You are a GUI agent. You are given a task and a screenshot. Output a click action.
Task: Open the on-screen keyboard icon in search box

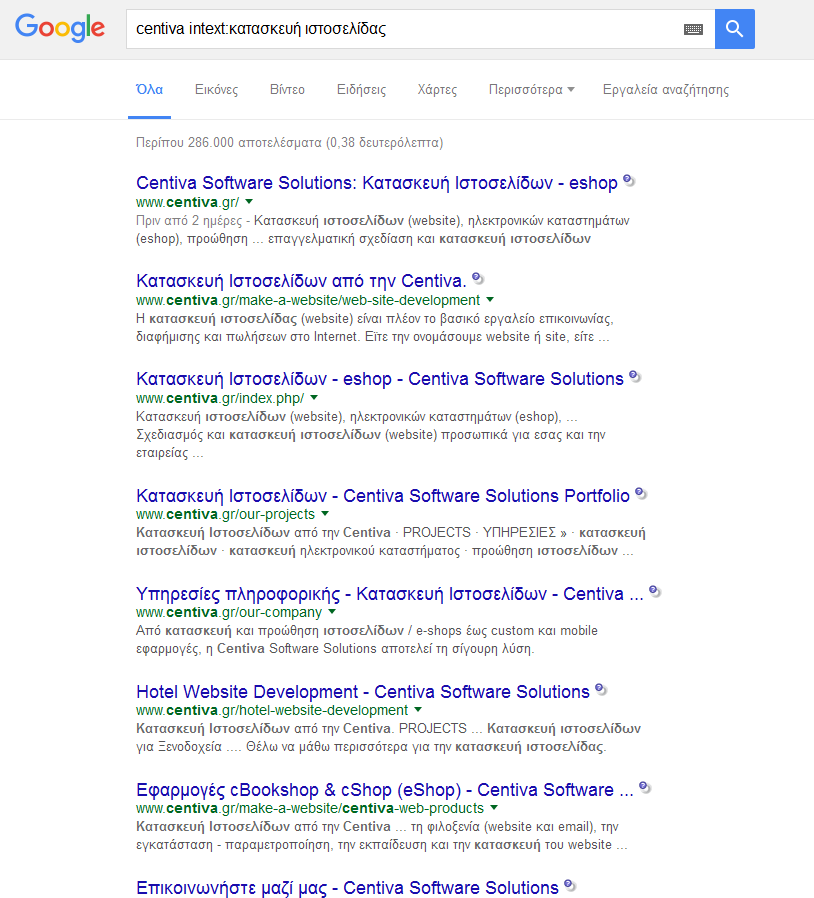point(693,29)
